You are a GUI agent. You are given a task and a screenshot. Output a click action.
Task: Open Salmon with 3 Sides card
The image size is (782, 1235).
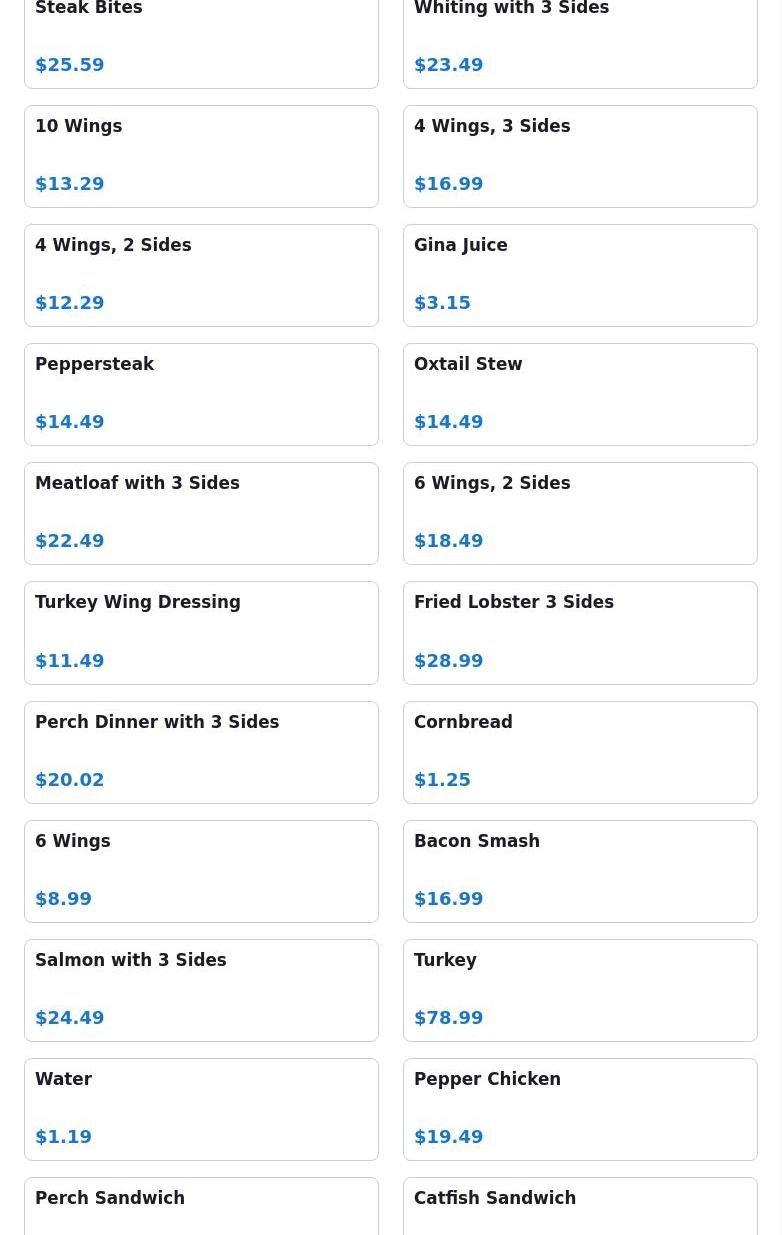pos(201,990)
